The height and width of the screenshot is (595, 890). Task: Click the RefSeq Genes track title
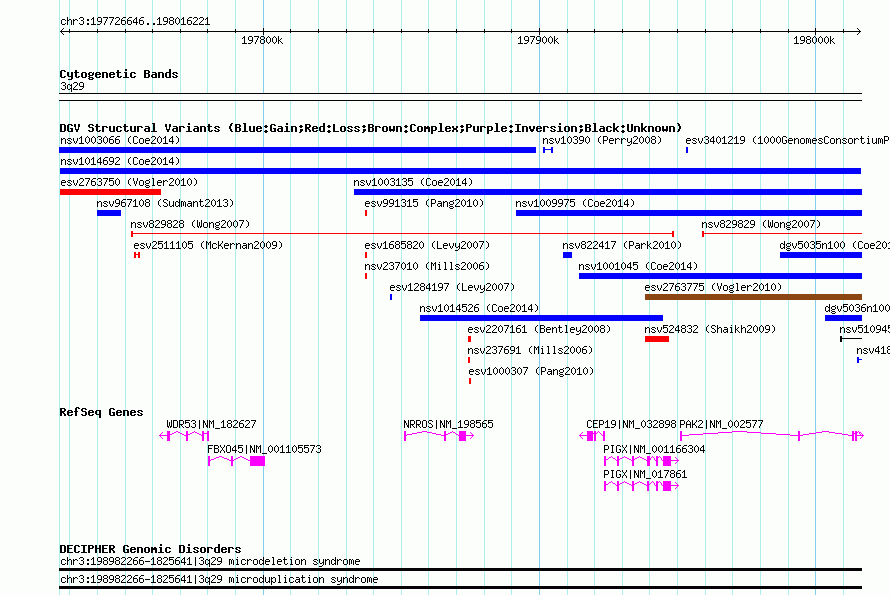point(101,412)
